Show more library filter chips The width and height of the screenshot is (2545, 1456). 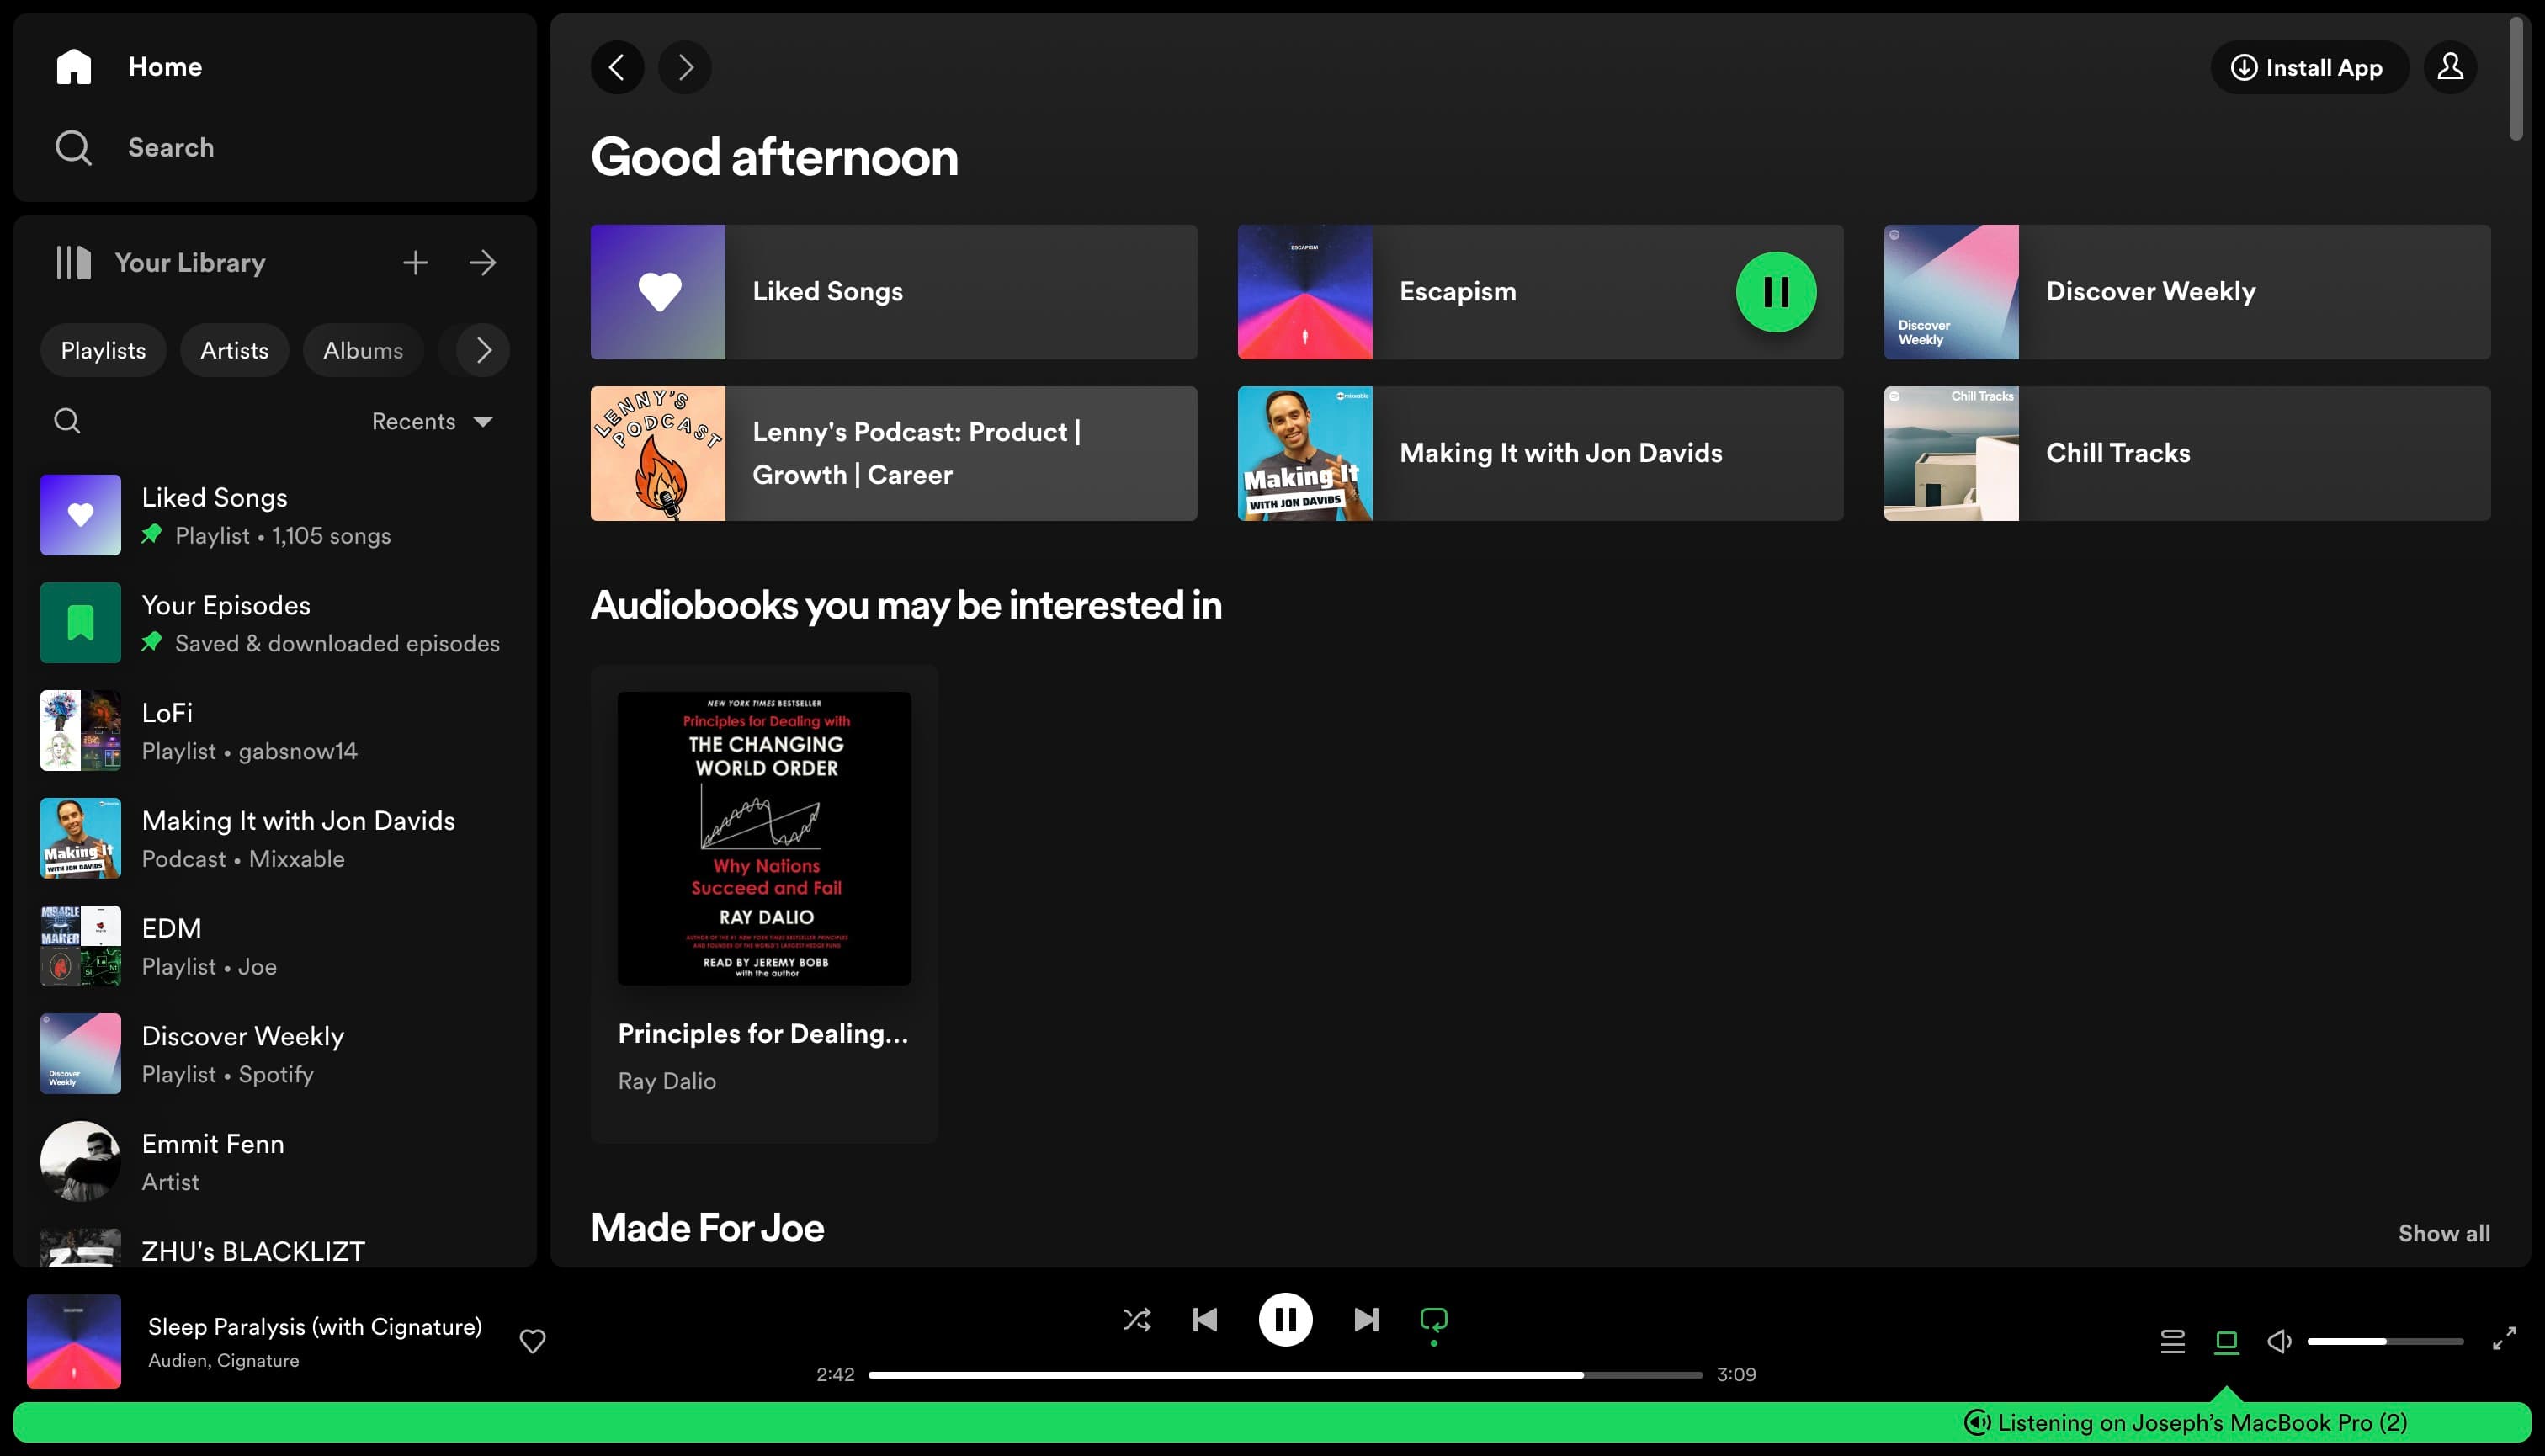484,350
